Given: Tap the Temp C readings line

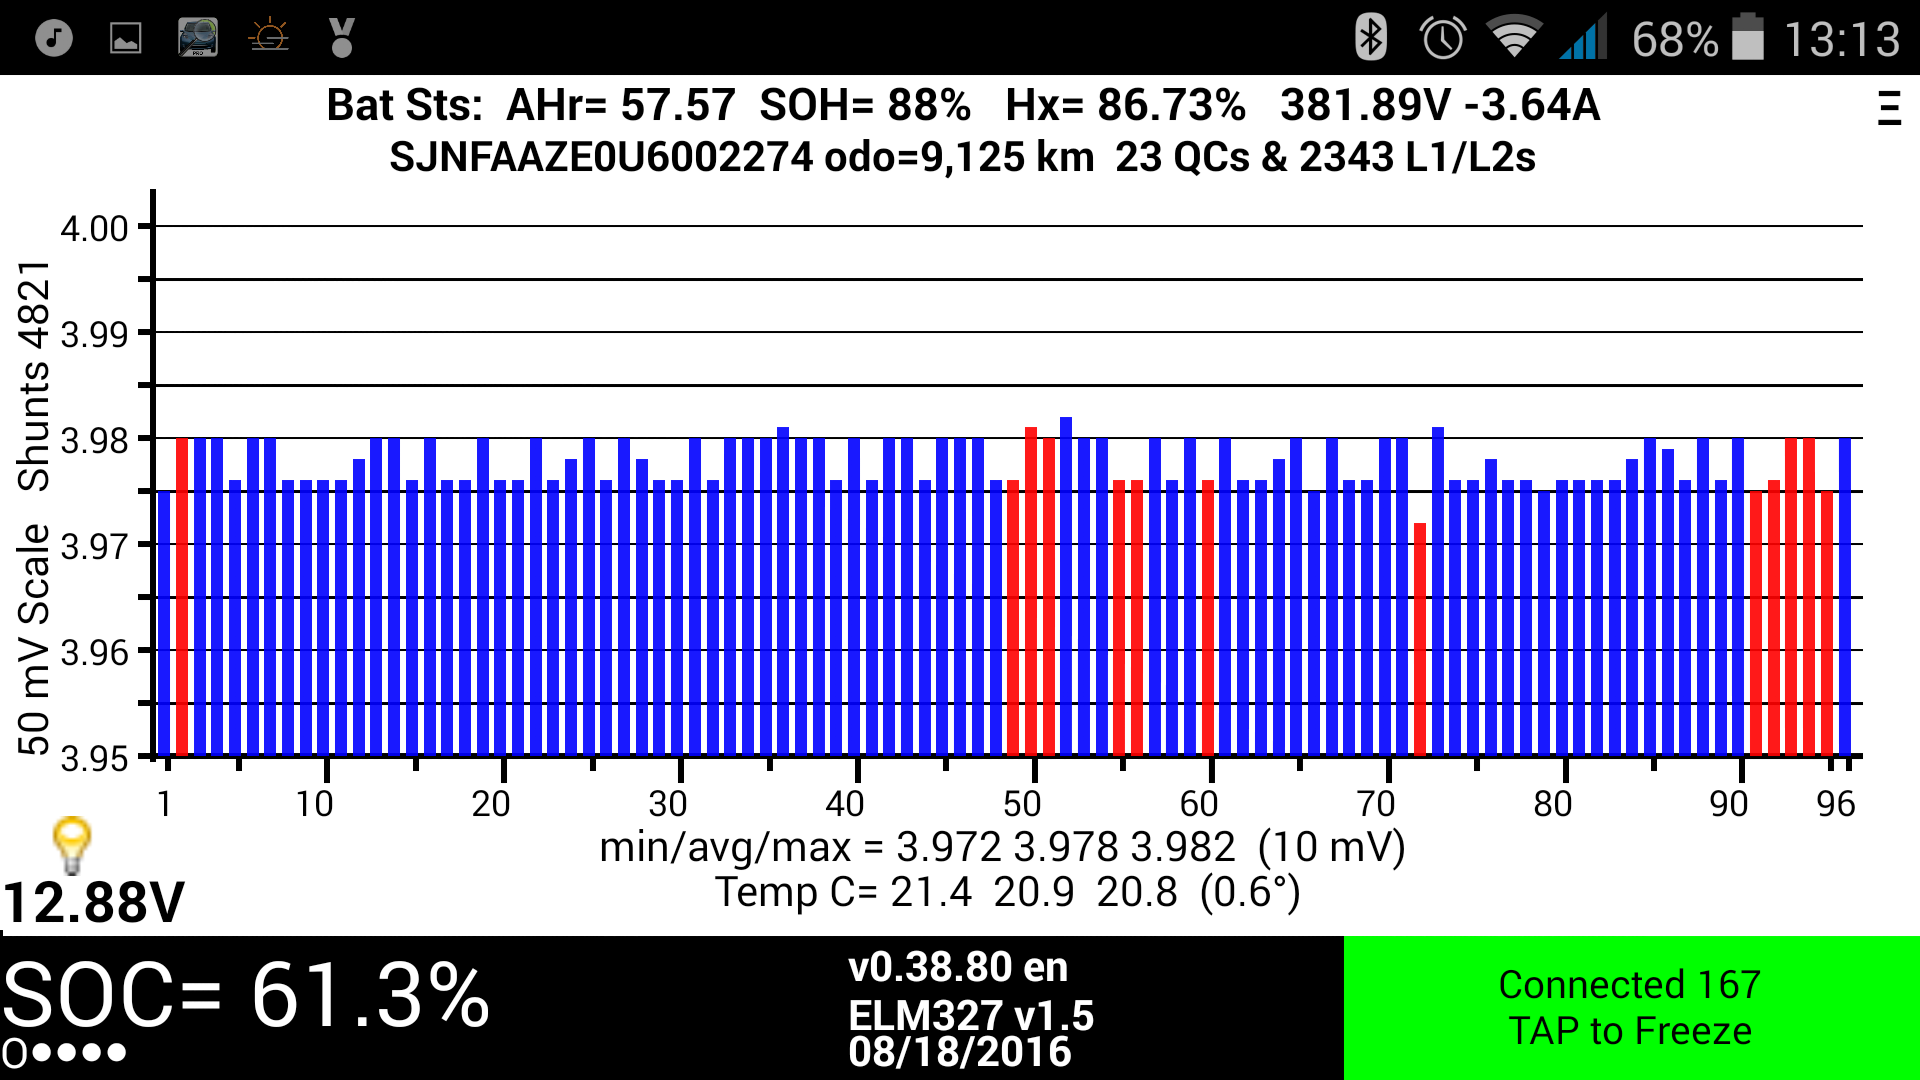Looking at the screenshot, I should click(x=1006, y=892).
